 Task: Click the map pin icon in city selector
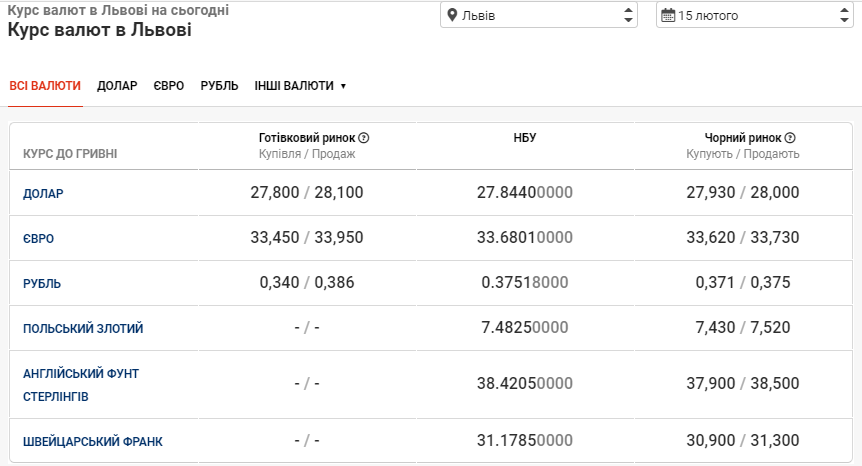[x=452, y=15]
